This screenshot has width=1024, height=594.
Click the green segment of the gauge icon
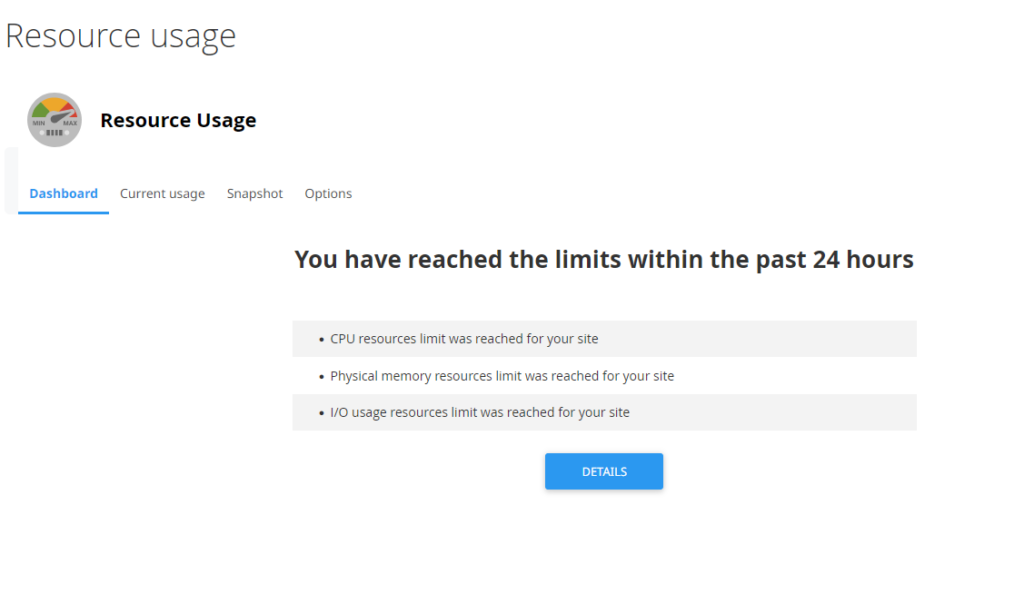tap(40, 109)
